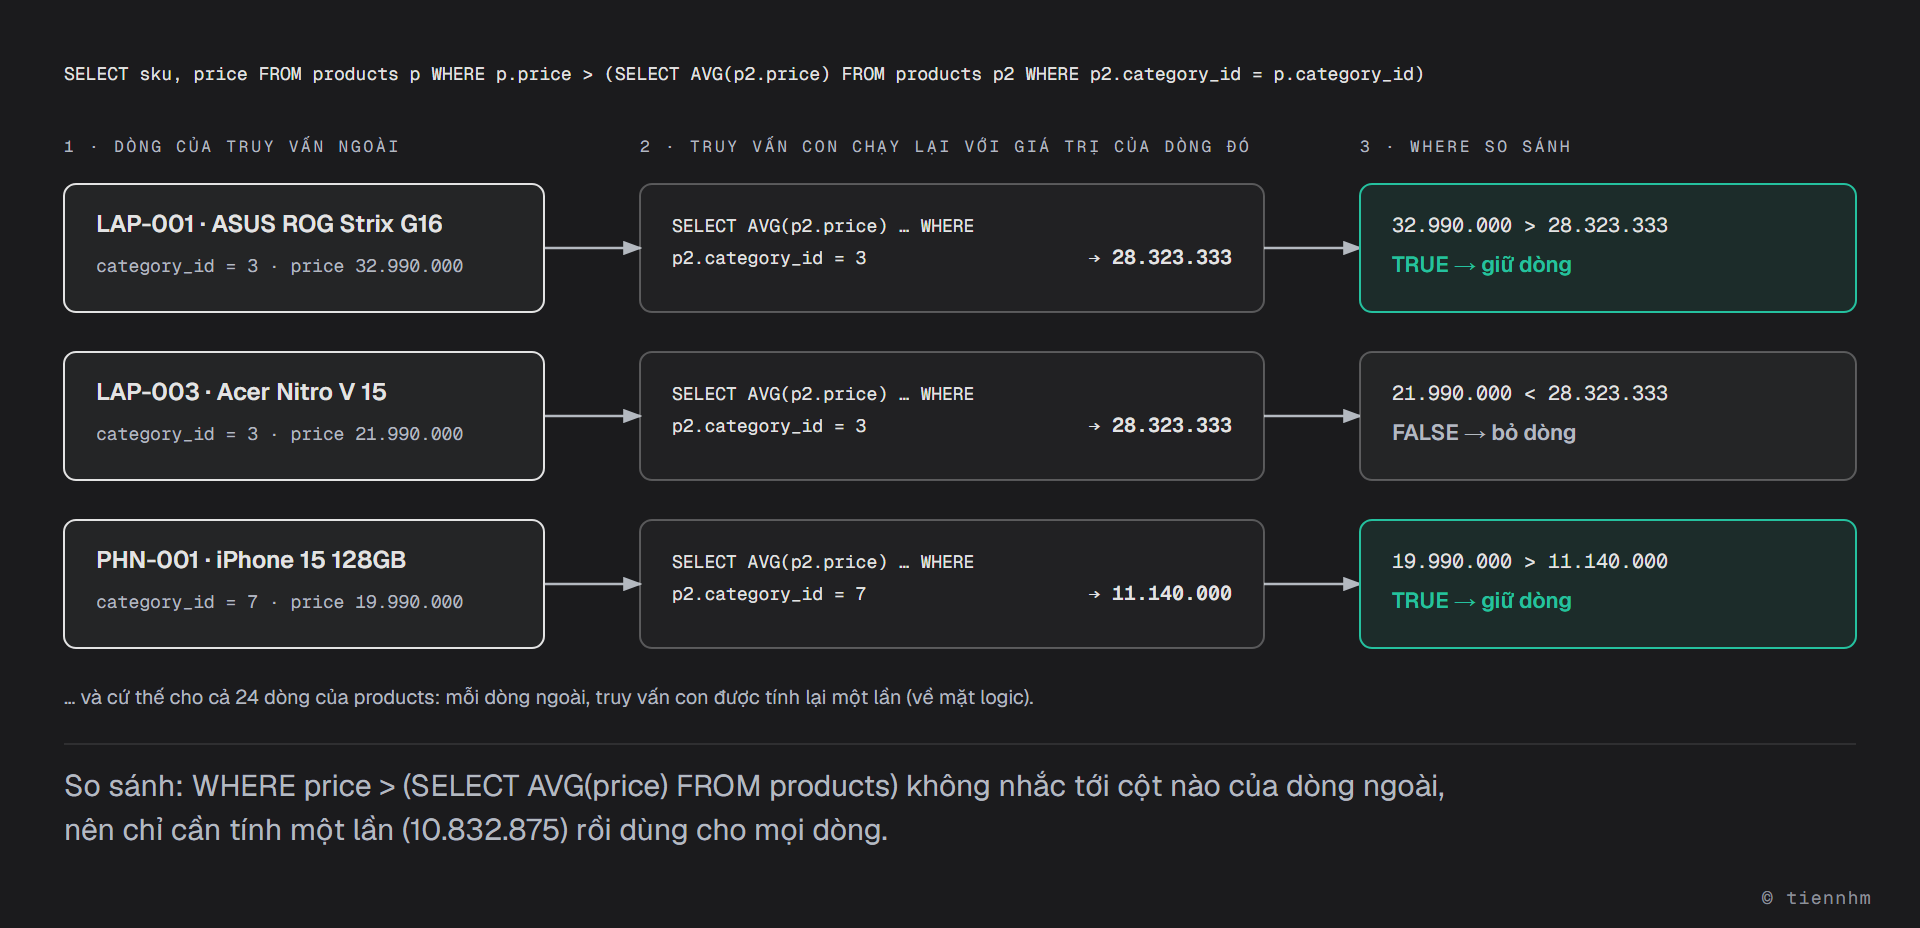Click result 28.323.333 in the LAP-003 row
The height and width of the screenshot is (928, 1920).
1171,425
